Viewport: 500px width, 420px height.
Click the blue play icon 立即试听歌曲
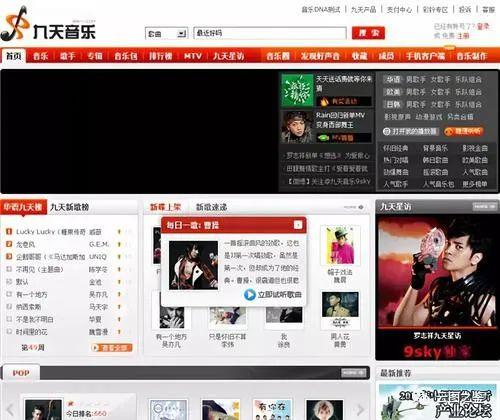(x=250, y=295)
